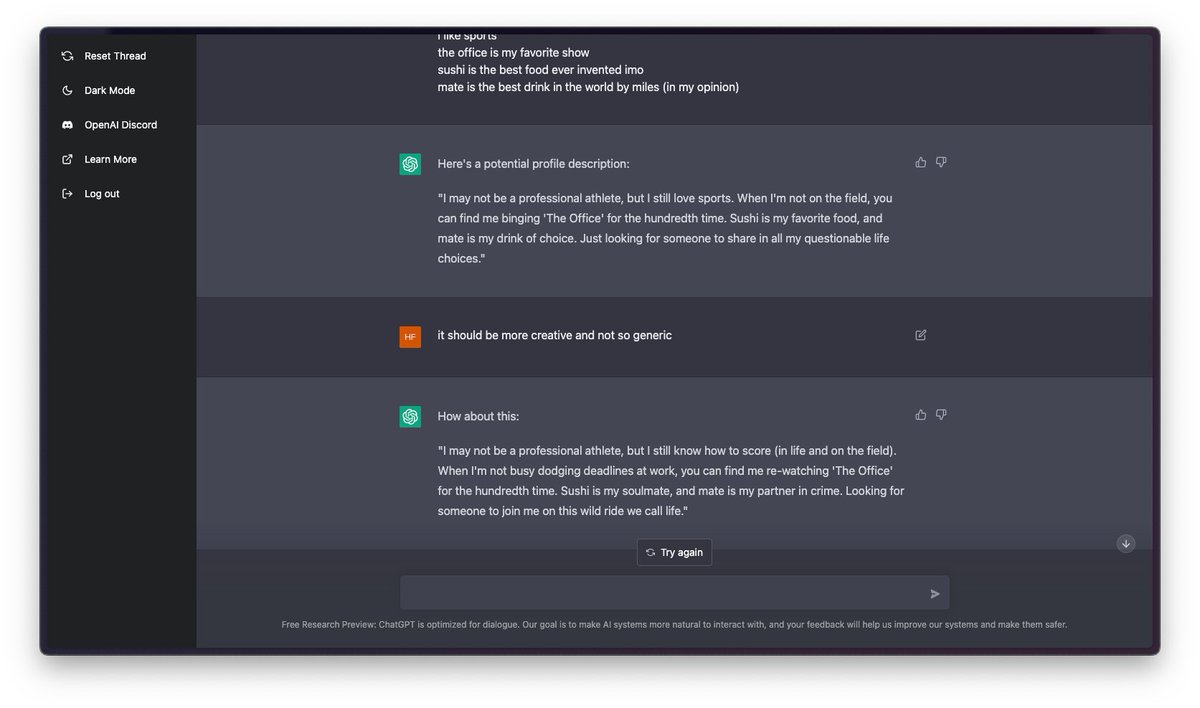This screenshot has width=1200, height=708.
Task: Dislike the second ChatGPT response
Action: coord(941,415)
